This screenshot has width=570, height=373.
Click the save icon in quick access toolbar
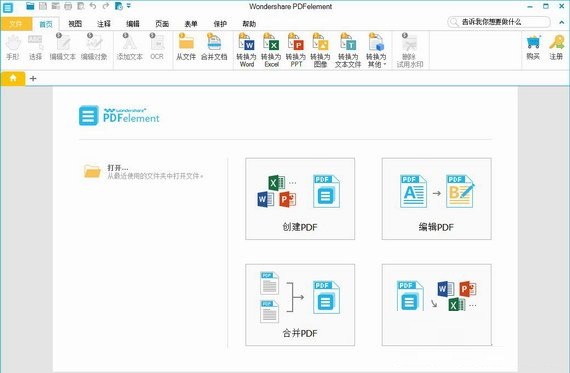pos(43,6)
